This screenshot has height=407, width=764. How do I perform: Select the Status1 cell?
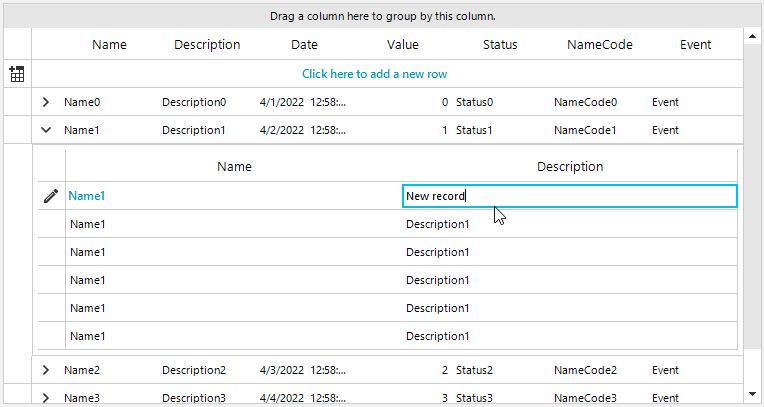(474, 130)
